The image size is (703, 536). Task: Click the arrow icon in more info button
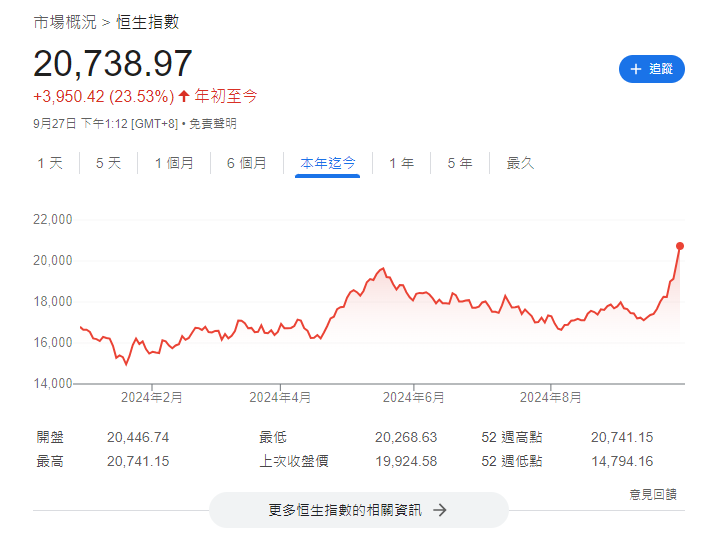(439, 510)
